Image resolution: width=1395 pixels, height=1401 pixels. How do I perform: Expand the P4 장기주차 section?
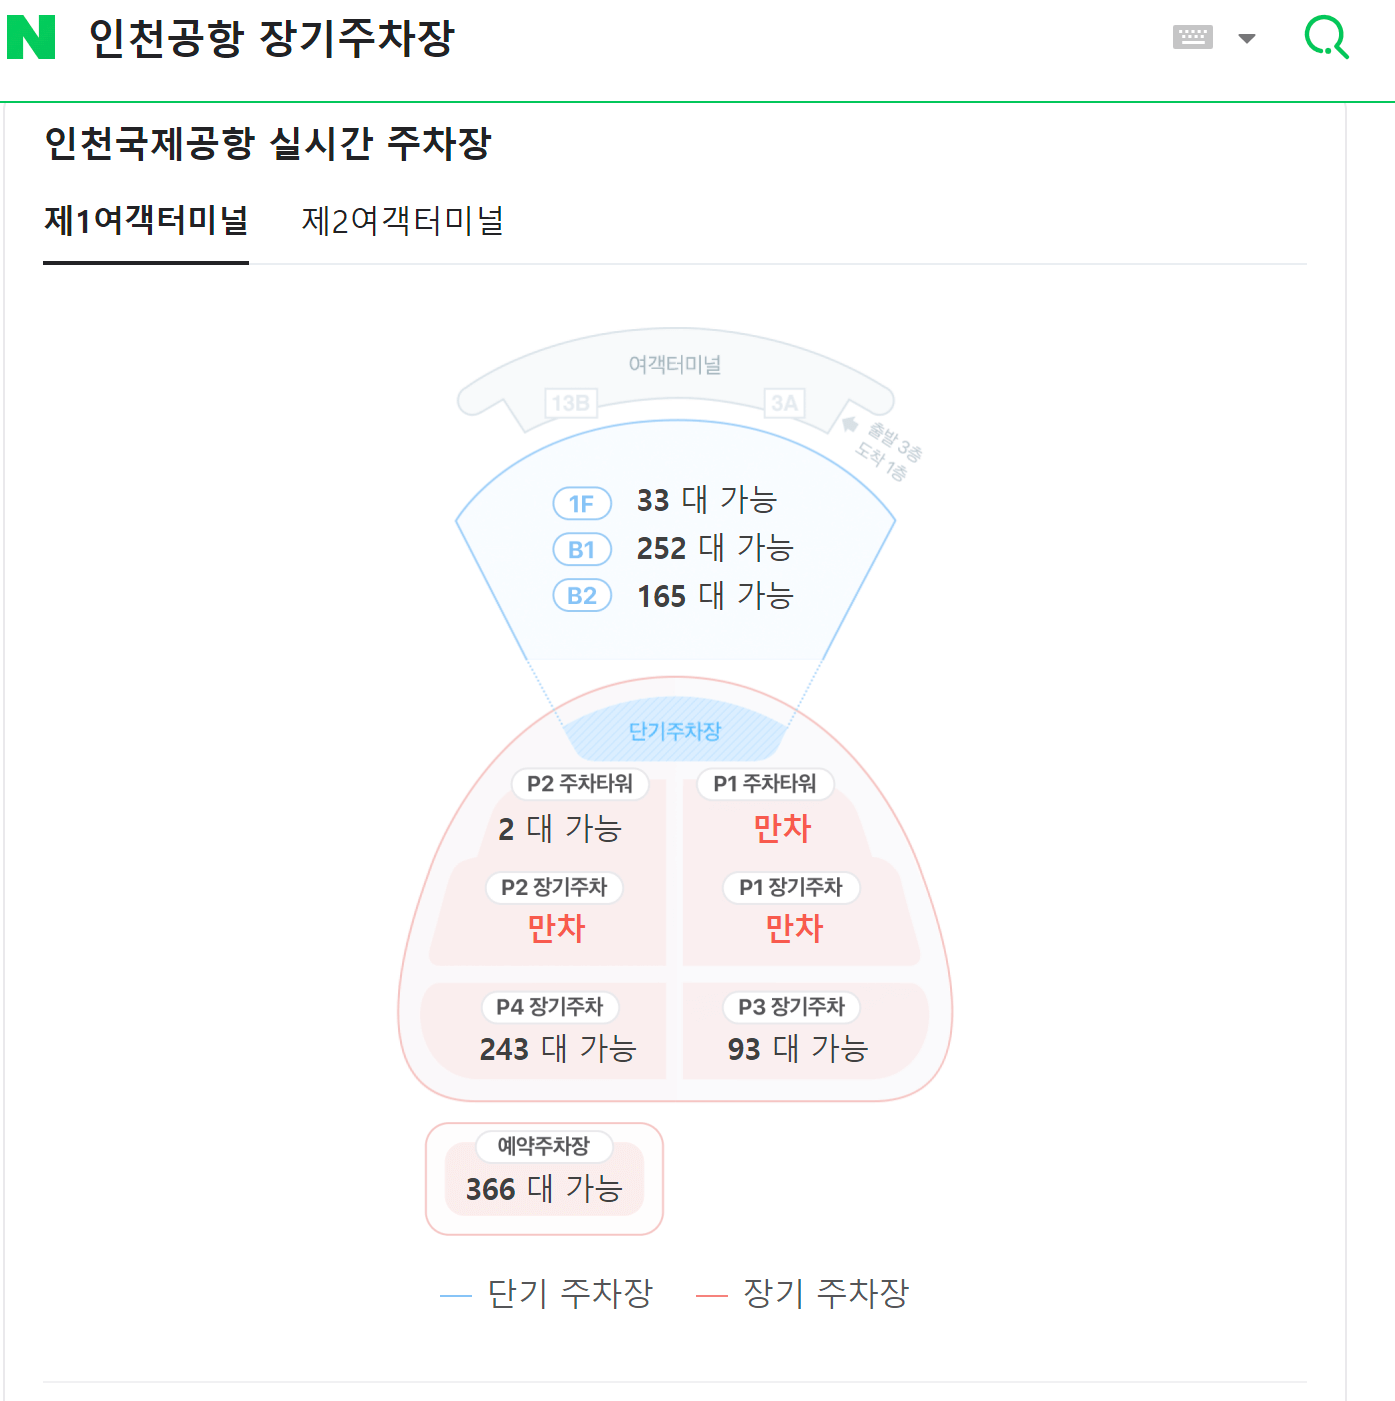548,1007
